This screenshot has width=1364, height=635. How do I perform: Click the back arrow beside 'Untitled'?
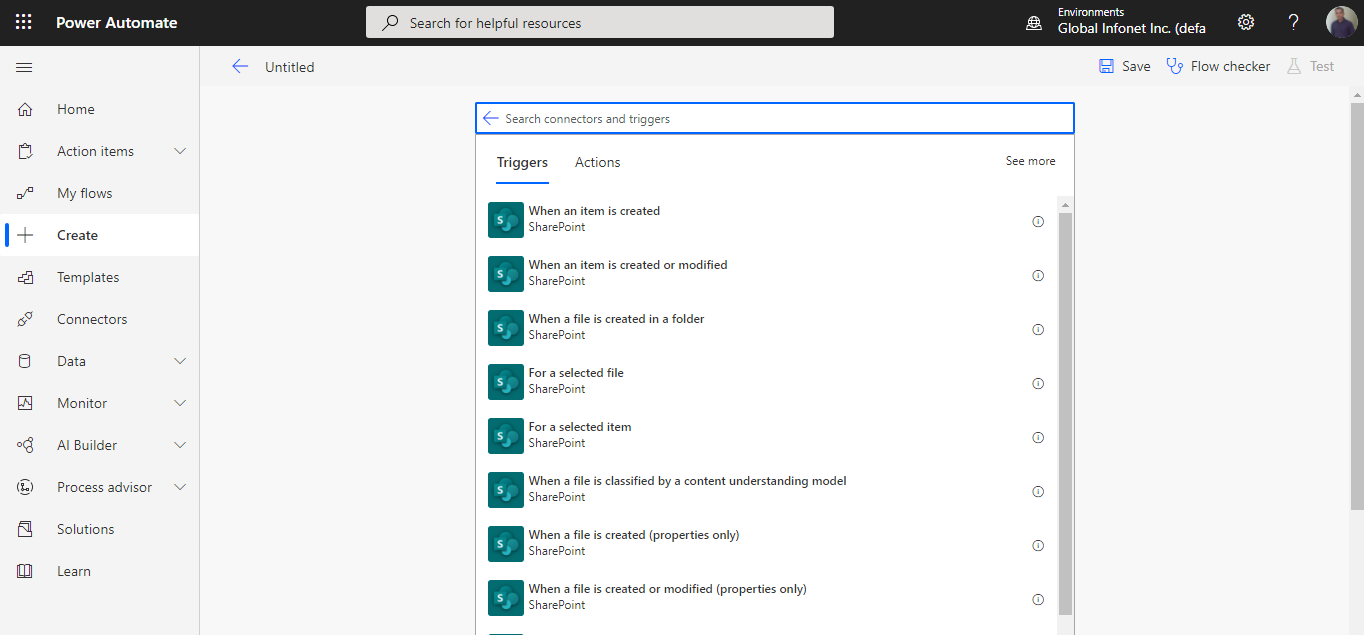click(240, 66)
